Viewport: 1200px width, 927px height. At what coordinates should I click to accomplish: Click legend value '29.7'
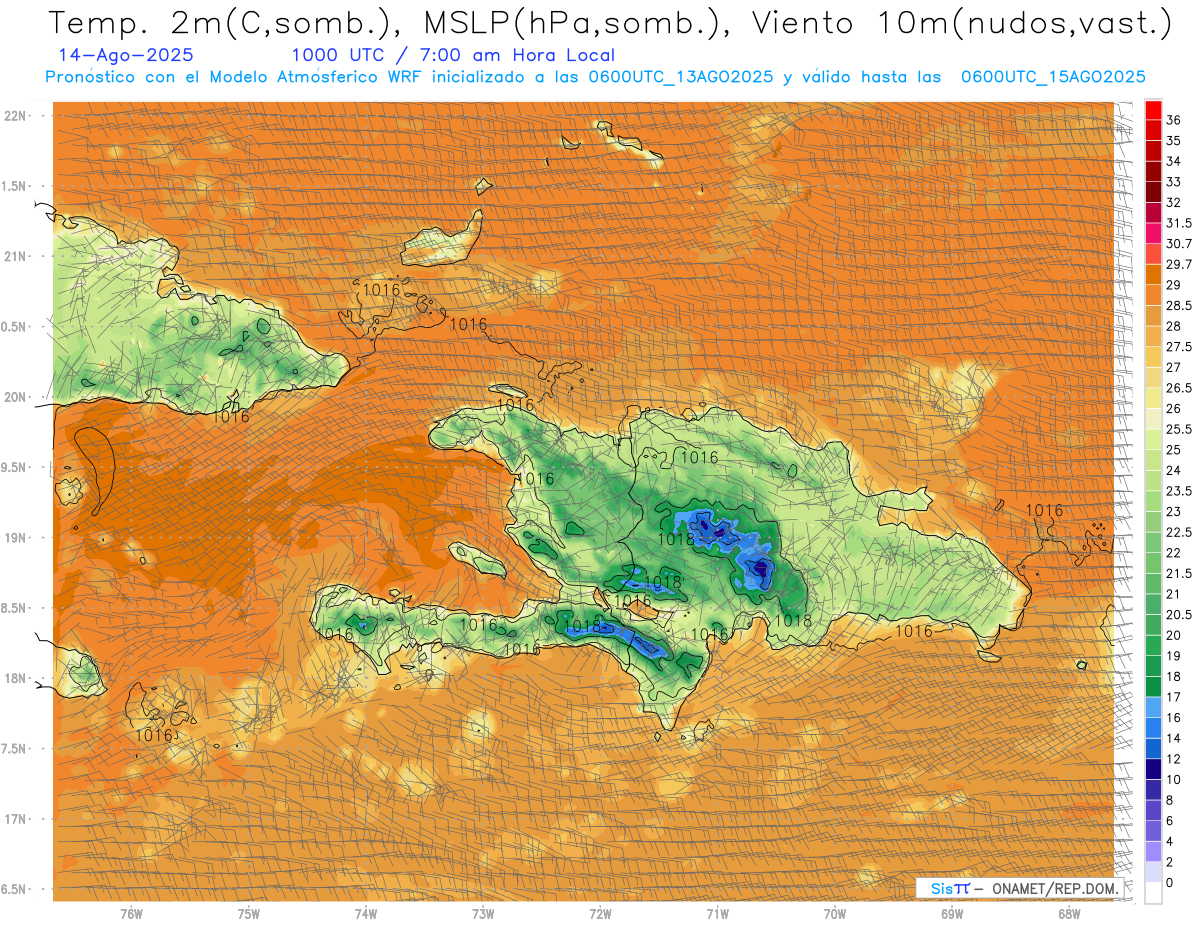(1179, 264)
